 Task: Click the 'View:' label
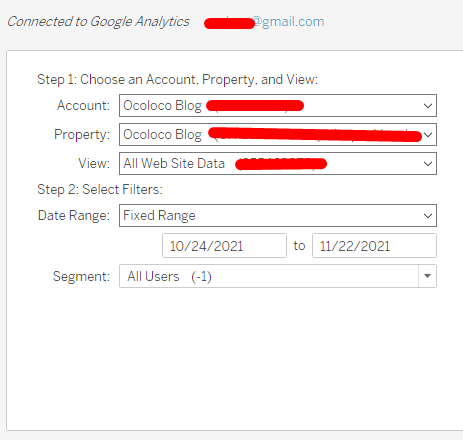point(94,164)
